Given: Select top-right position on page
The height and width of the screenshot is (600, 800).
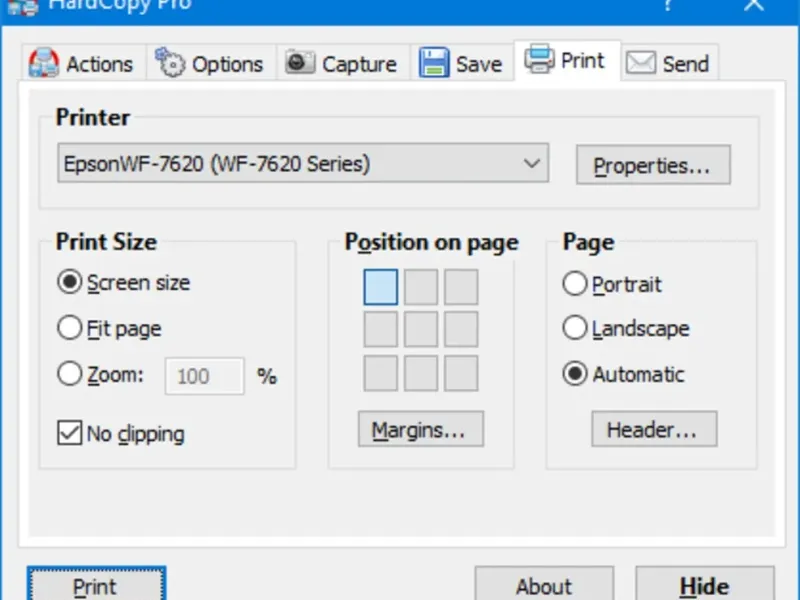Looking at the screenshot, I should [461, 287].
